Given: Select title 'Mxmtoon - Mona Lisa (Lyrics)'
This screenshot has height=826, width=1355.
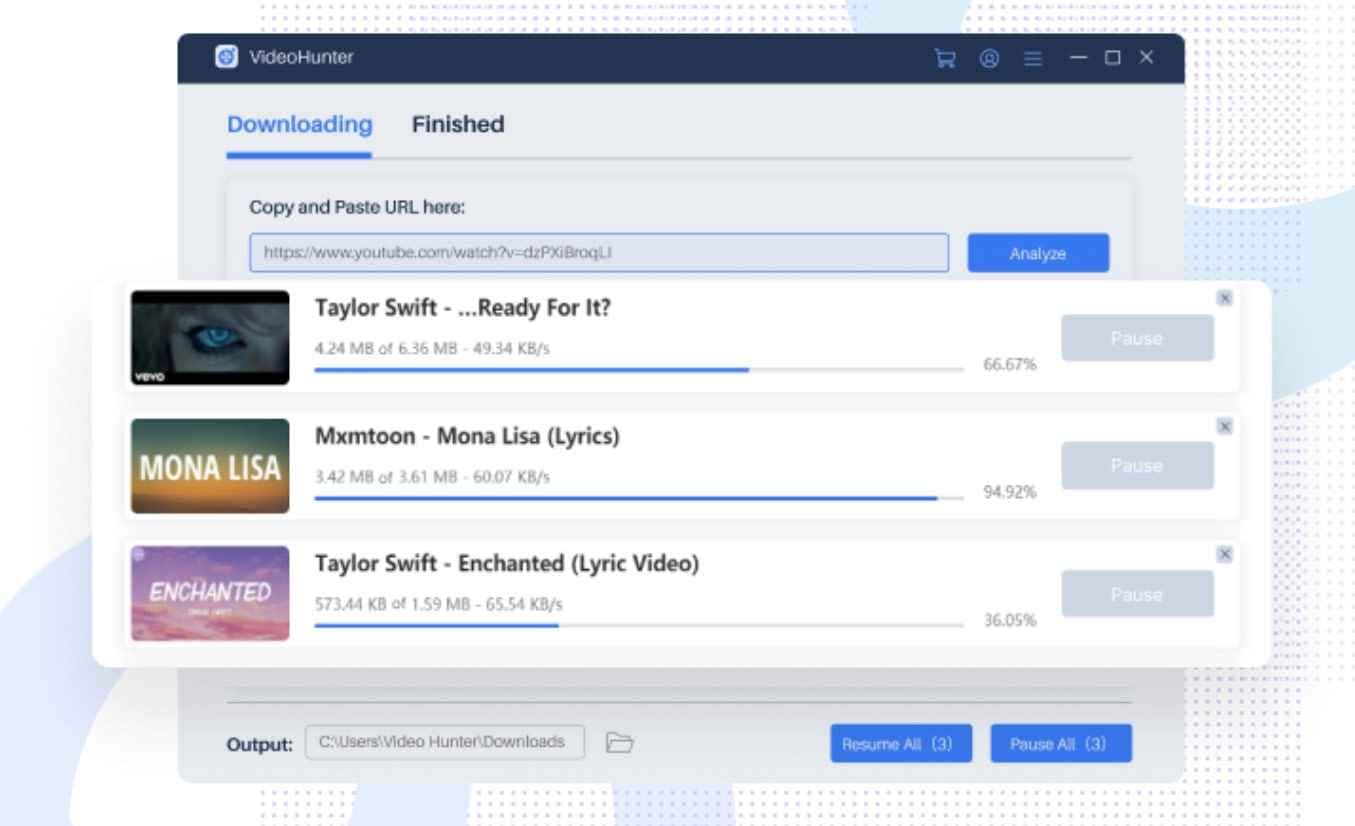Looking at the screenshot, I should (467, 436).
